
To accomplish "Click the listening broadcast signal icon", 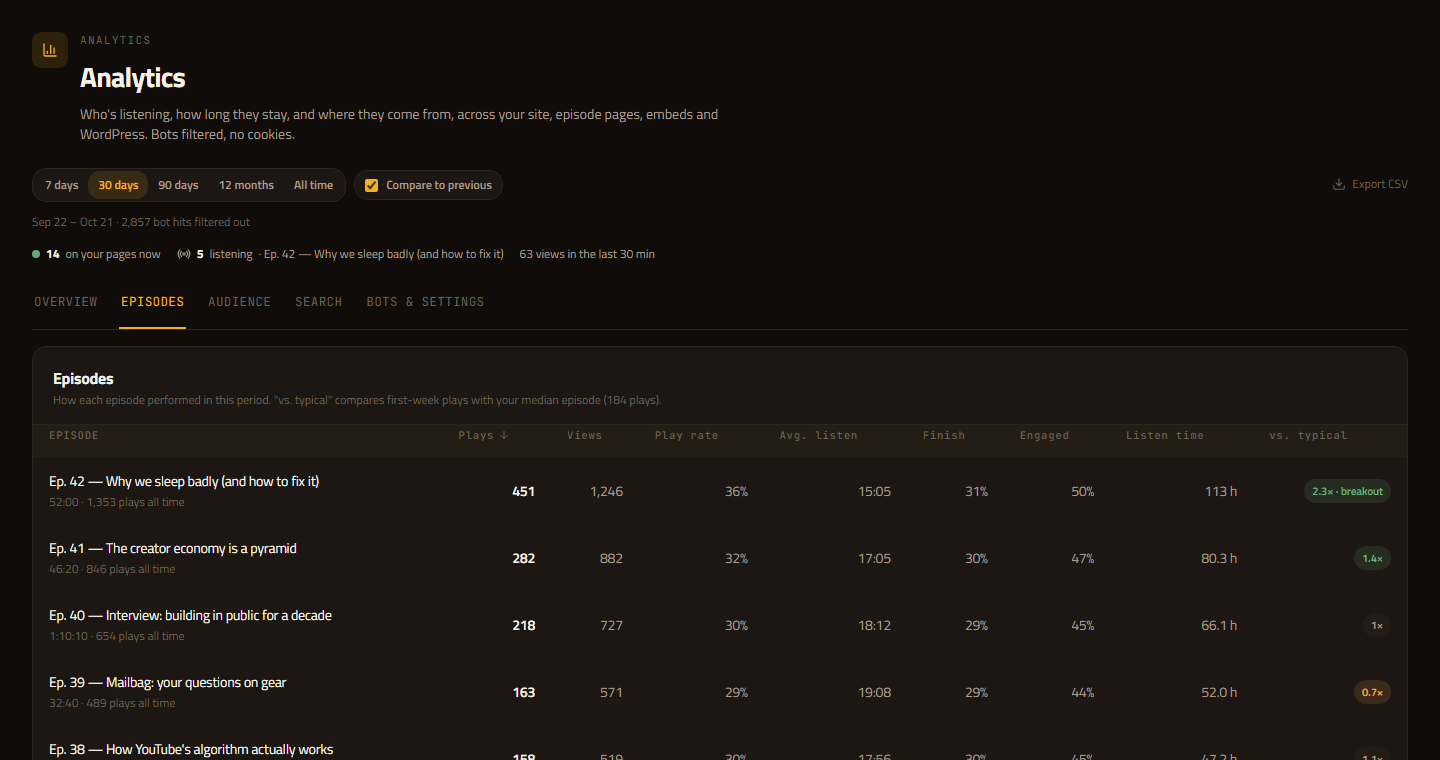I will point(184,254).
